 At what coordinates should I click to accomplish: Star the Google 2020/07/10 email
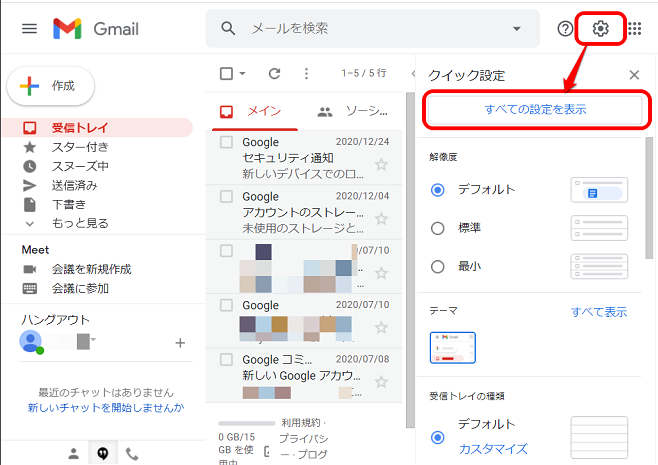pyautogui.click(x=381, y=327)
